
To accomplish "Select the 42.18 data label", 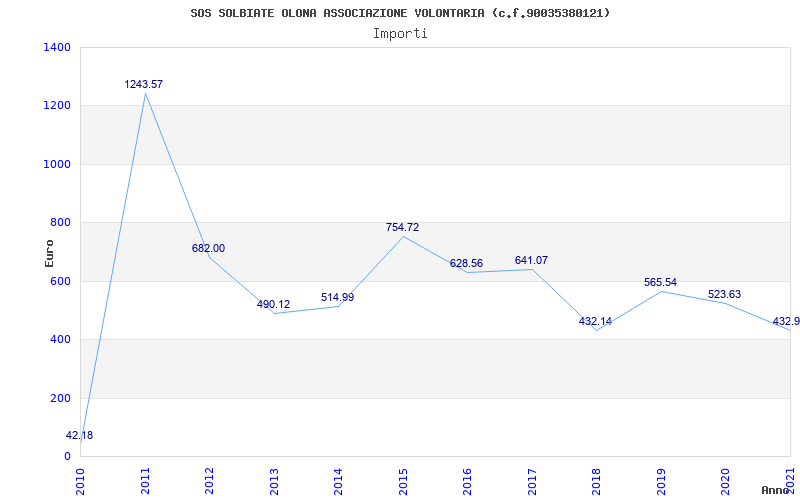I will pyautogui.click(x=80, y=435).
